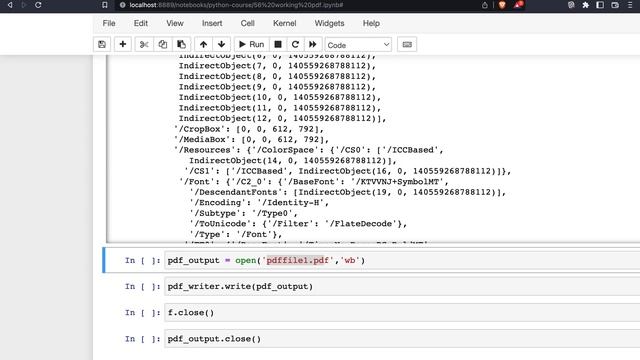Click the '/ToUnicode' FlateDecode output line

tap(298, 224)
